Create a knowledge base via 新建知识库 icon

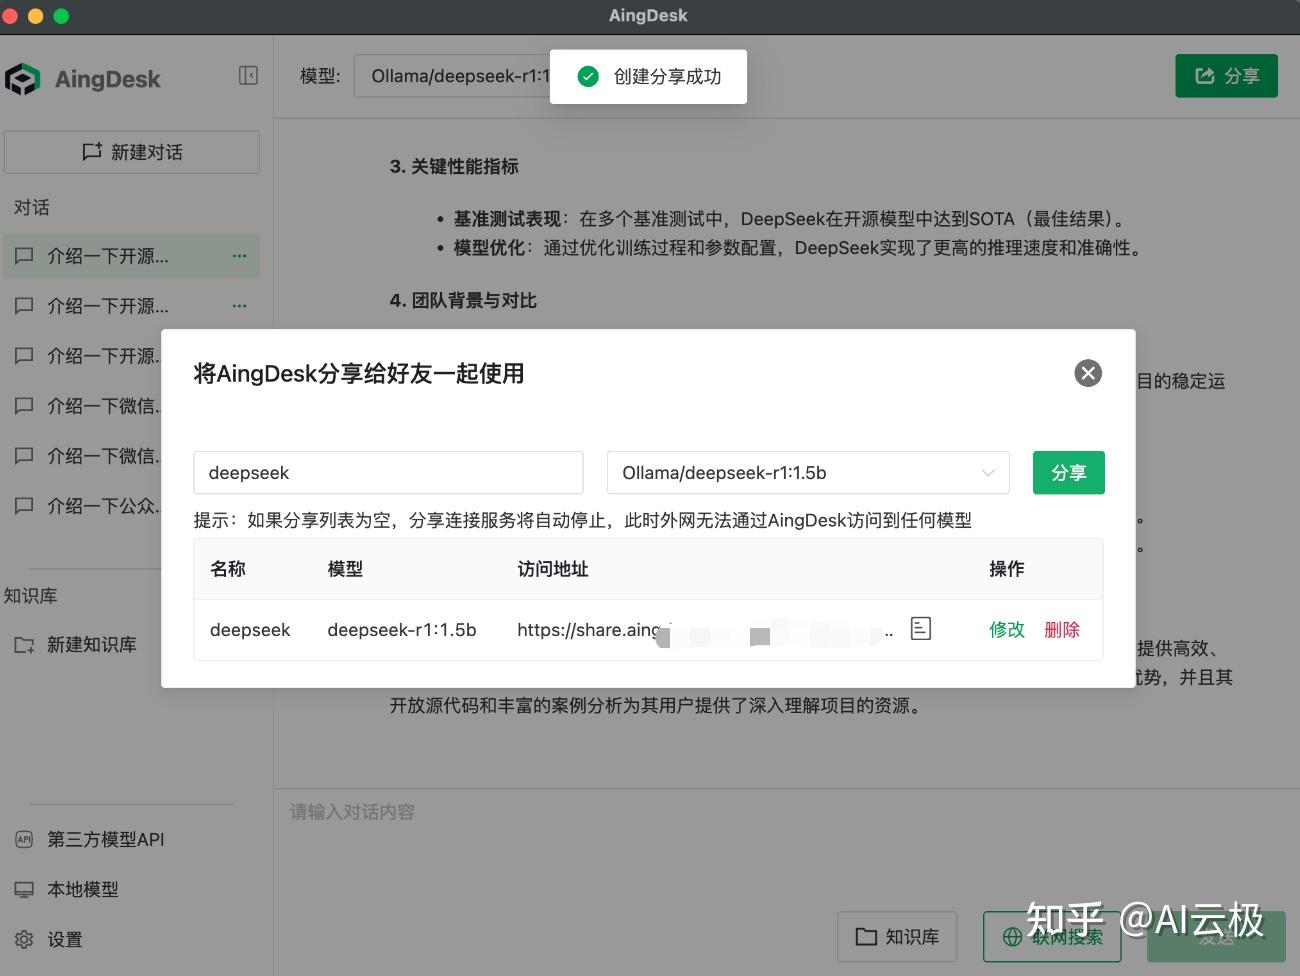(25, 644)
